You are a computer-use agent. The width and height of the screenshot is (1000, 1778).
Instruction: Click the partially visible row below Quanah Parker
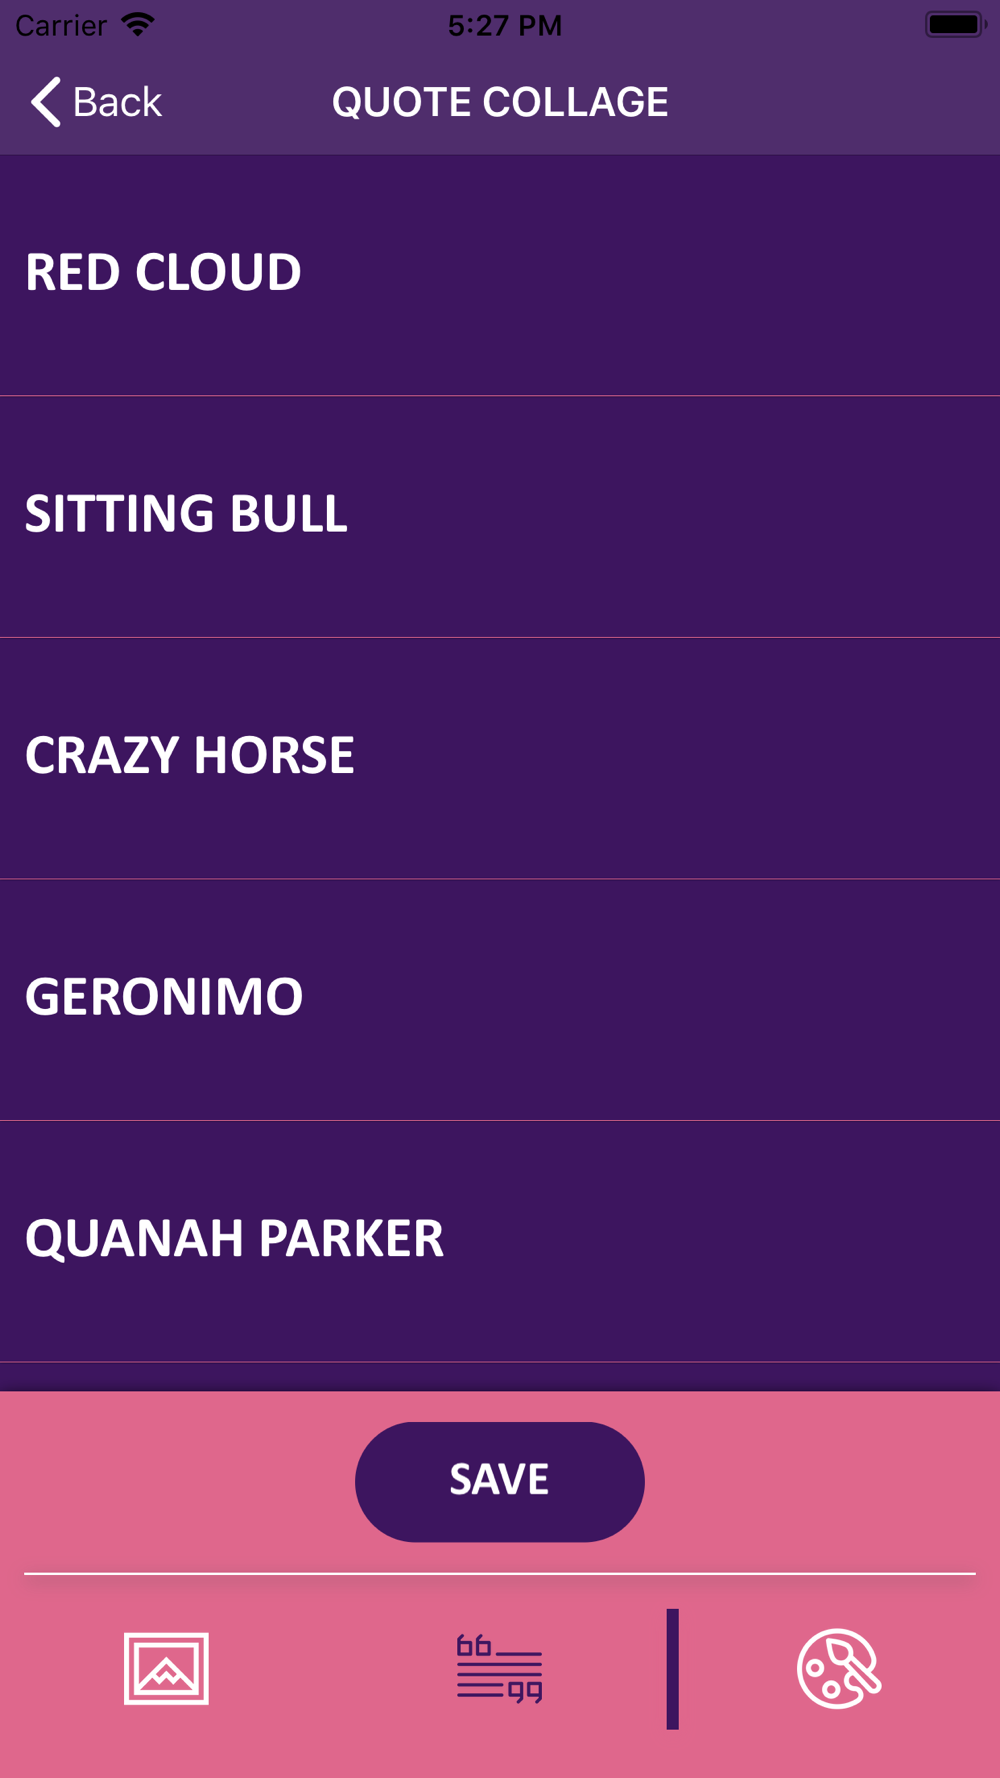coord(500,1377)
